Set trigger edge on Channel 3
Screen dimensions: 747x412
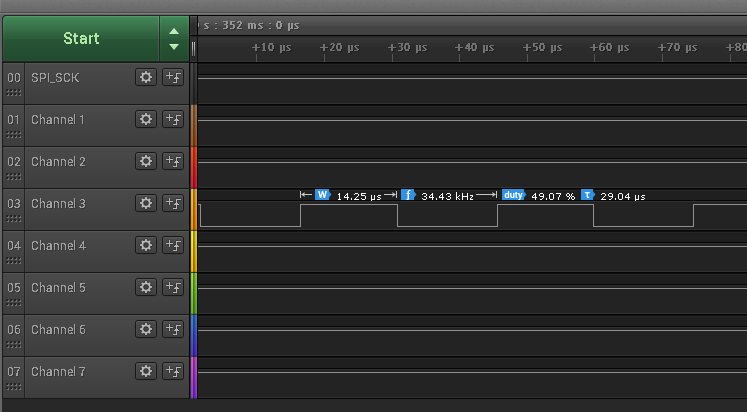(x=173, y=203)
